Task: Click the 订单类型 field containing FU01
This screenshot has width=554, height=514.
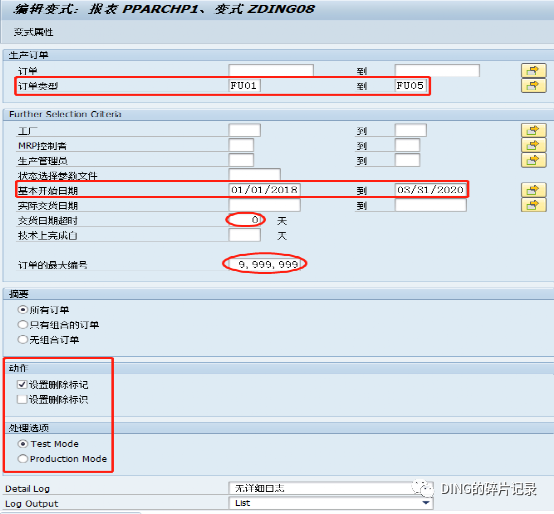Action: click(244, 85)
